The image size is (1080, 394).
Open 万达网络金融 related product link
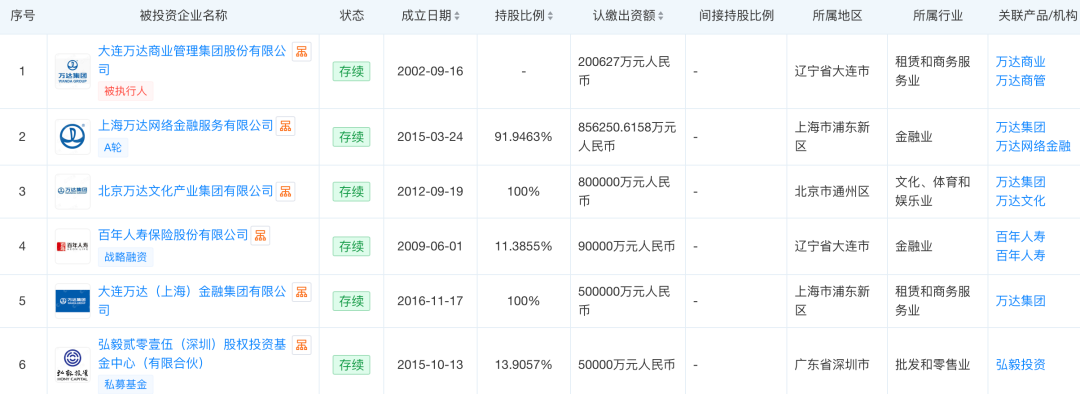[x=1033, y=146]
